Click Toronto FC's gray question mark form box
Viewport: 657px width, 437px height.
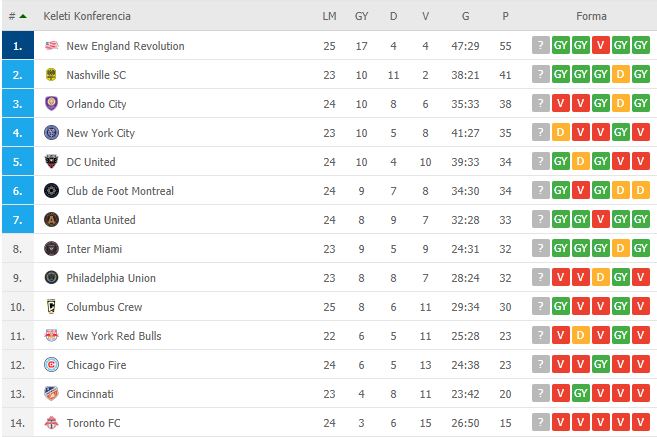[541, 422]
